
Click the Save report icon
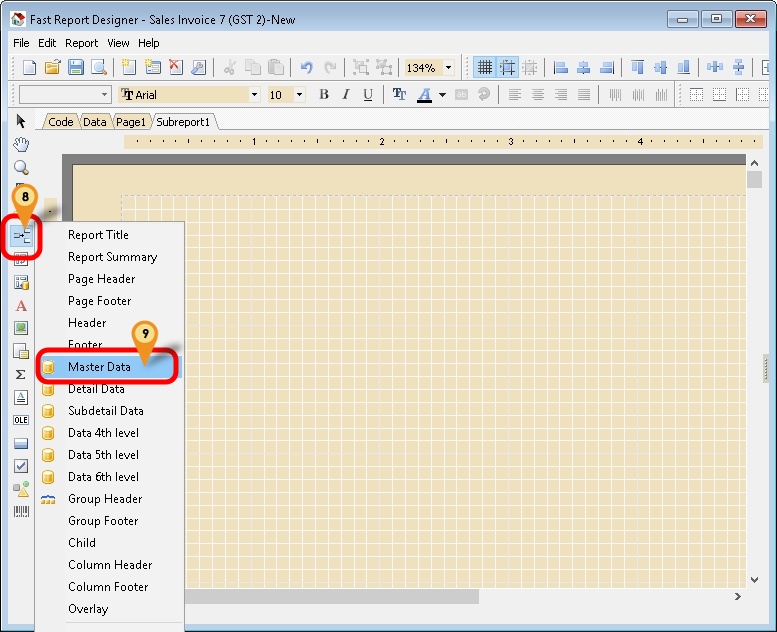pos(76,68)
